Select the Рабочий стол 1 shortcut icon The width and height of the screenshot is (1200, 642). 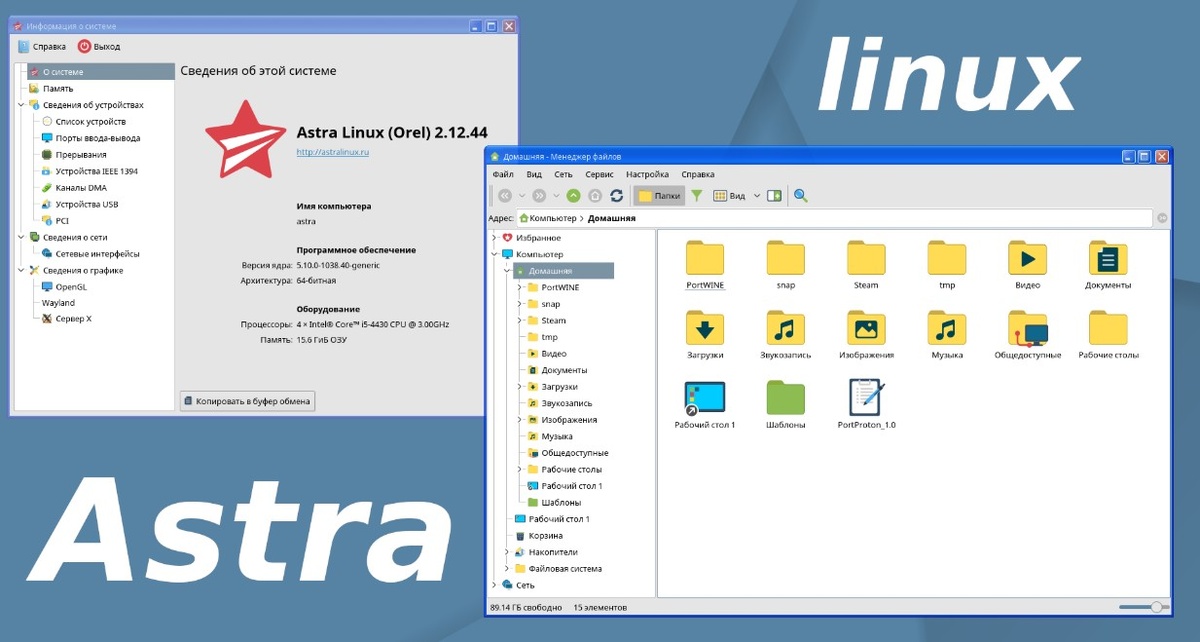coord(705,398)
